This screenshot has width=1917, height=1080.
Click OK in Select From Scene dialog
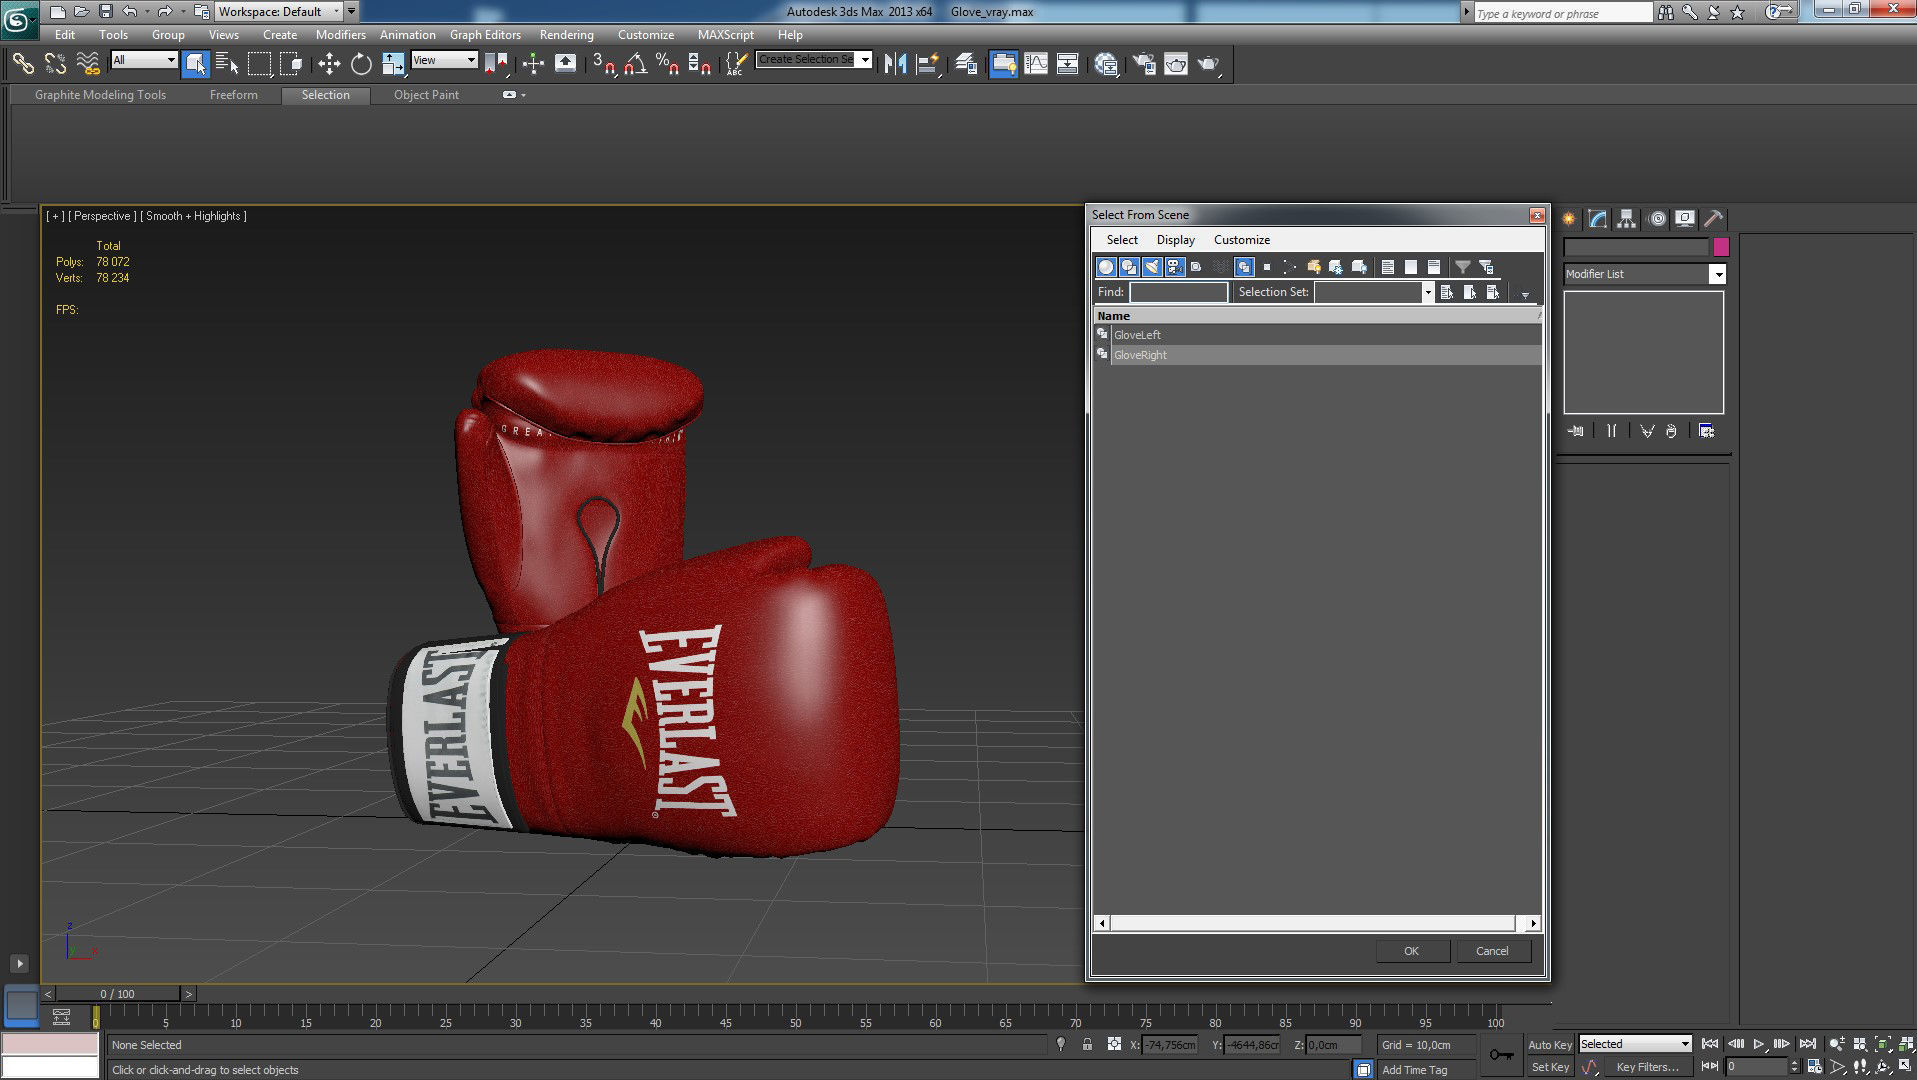(x=1411, y=951)
